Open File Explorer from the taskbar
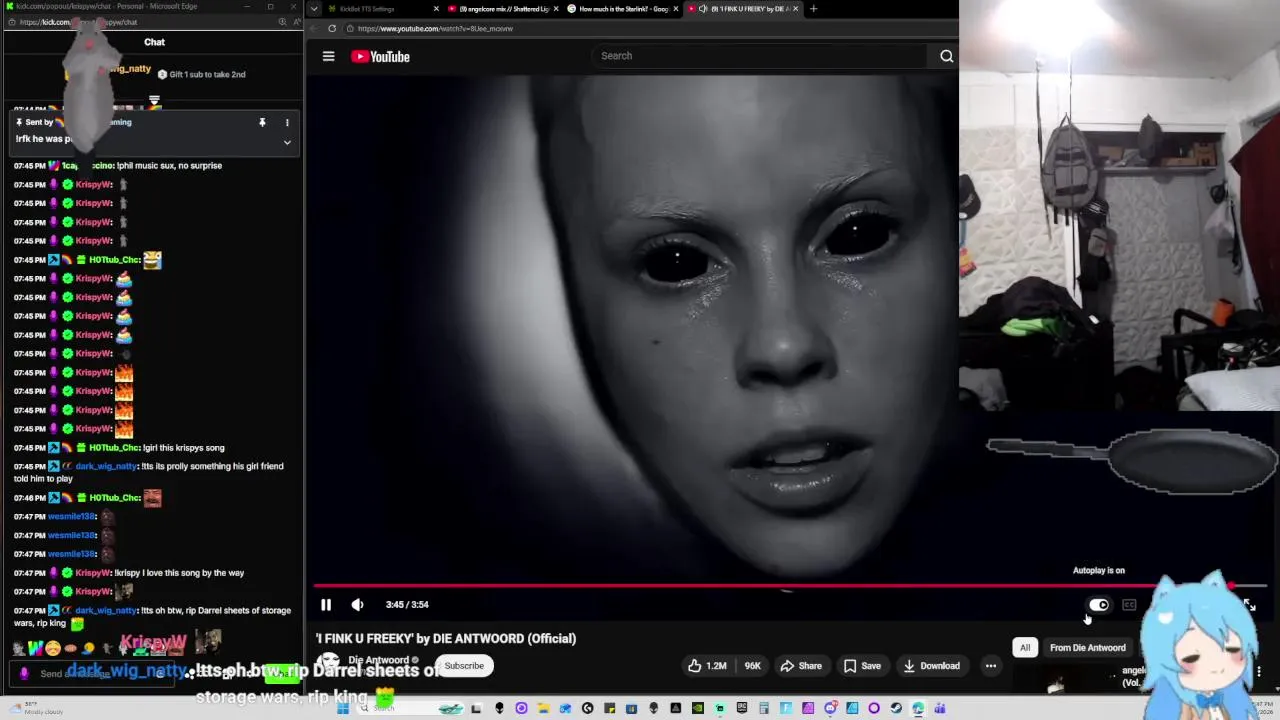This screenshot has width=1280, height=720. tap(543, 708)
